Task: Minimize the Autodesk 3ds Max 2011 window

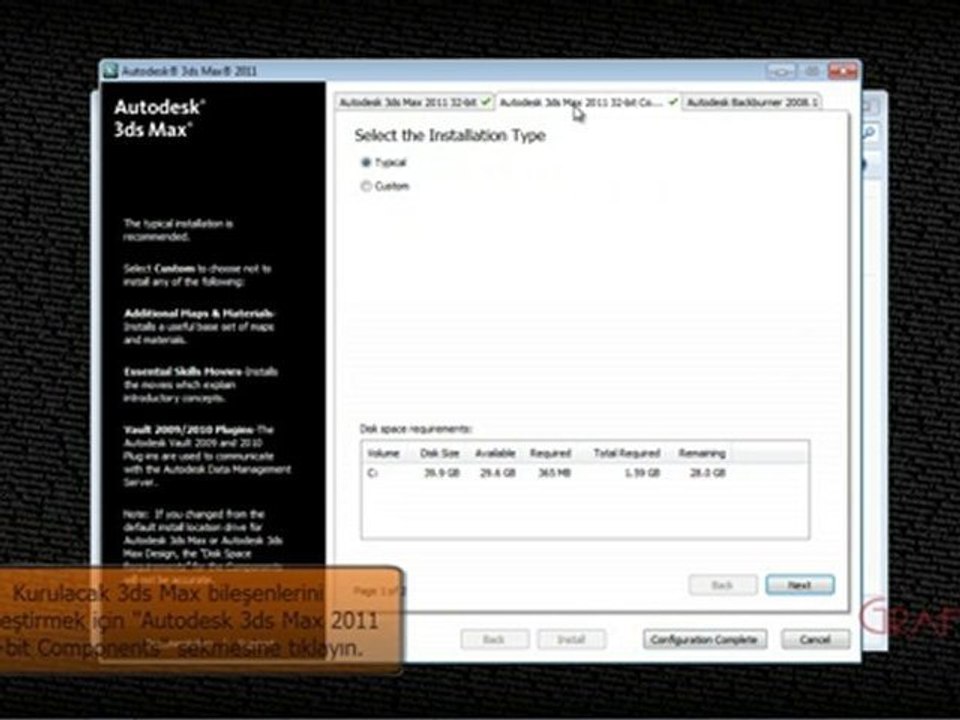Action: point(781,71)
